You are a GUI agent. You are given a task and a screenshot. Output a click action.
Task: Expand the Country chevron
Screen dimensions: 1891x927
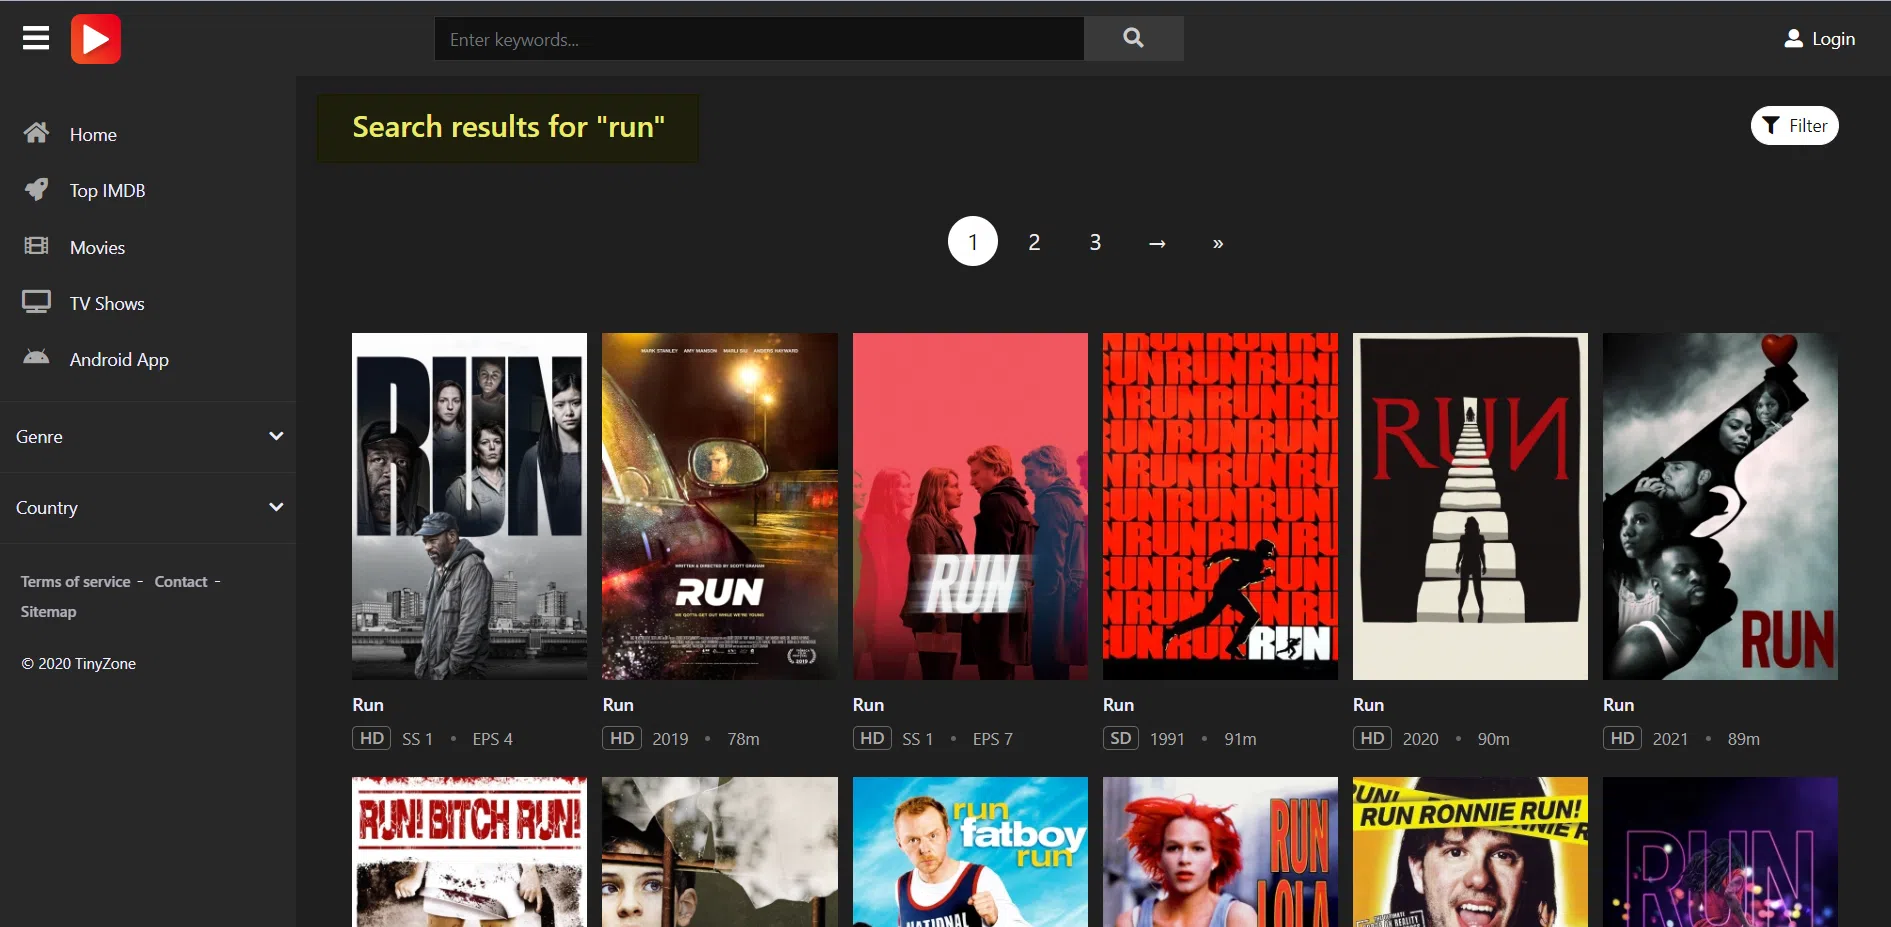276,507
